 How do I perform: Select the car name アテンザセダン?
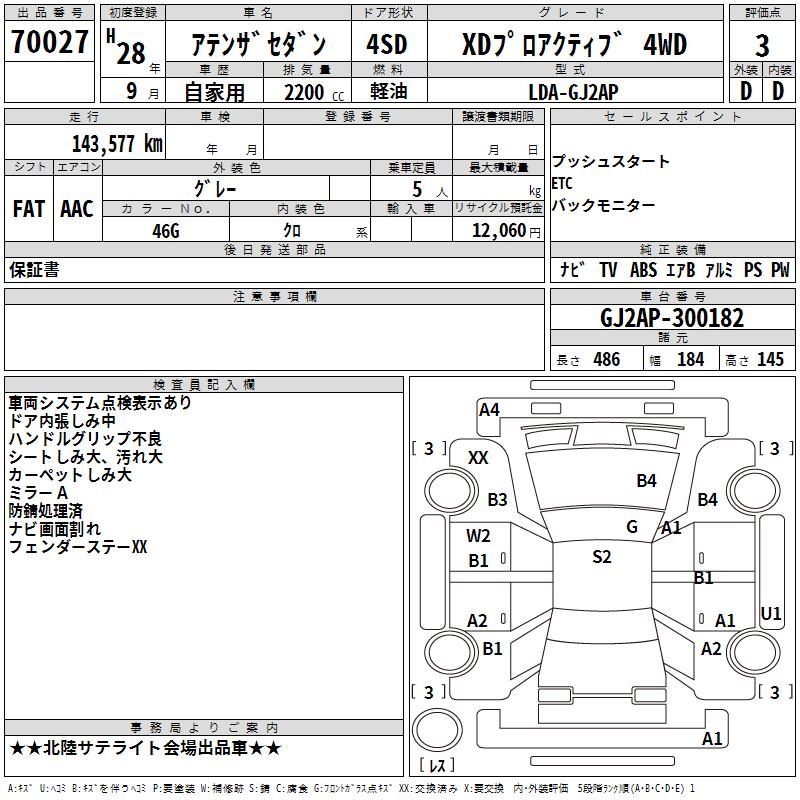click(258, 44)
